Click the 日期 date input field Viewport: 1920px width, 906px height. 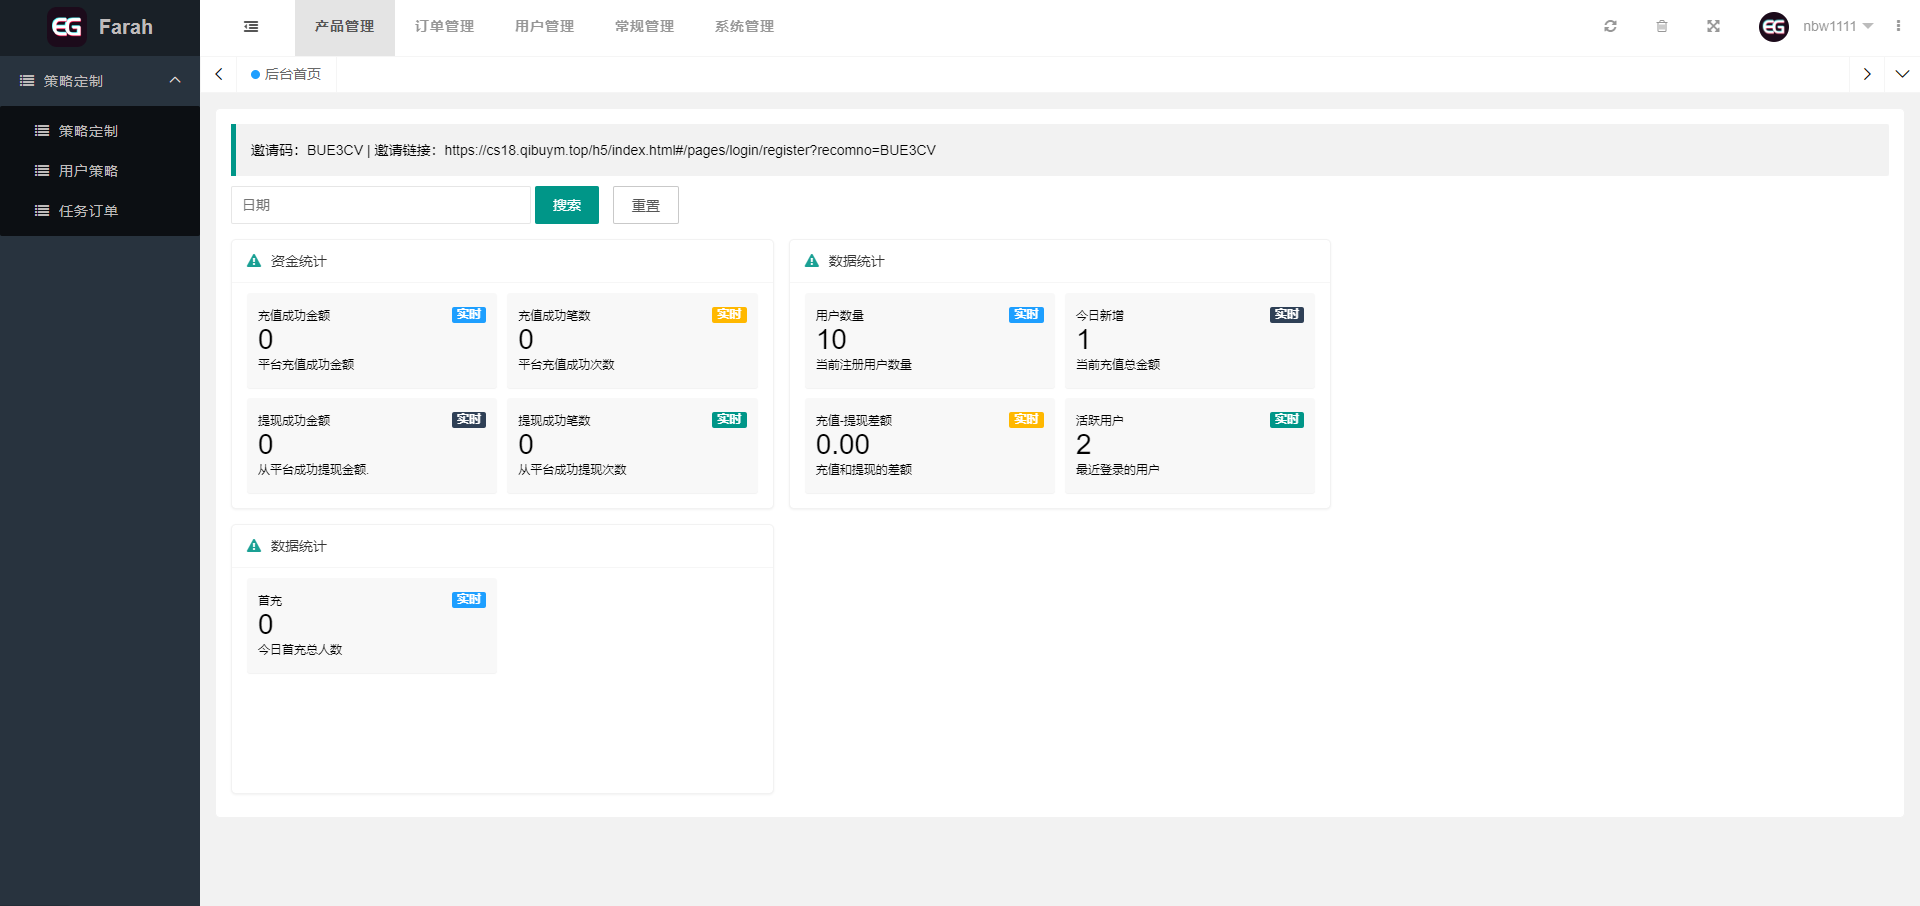(x=380, y=205)
